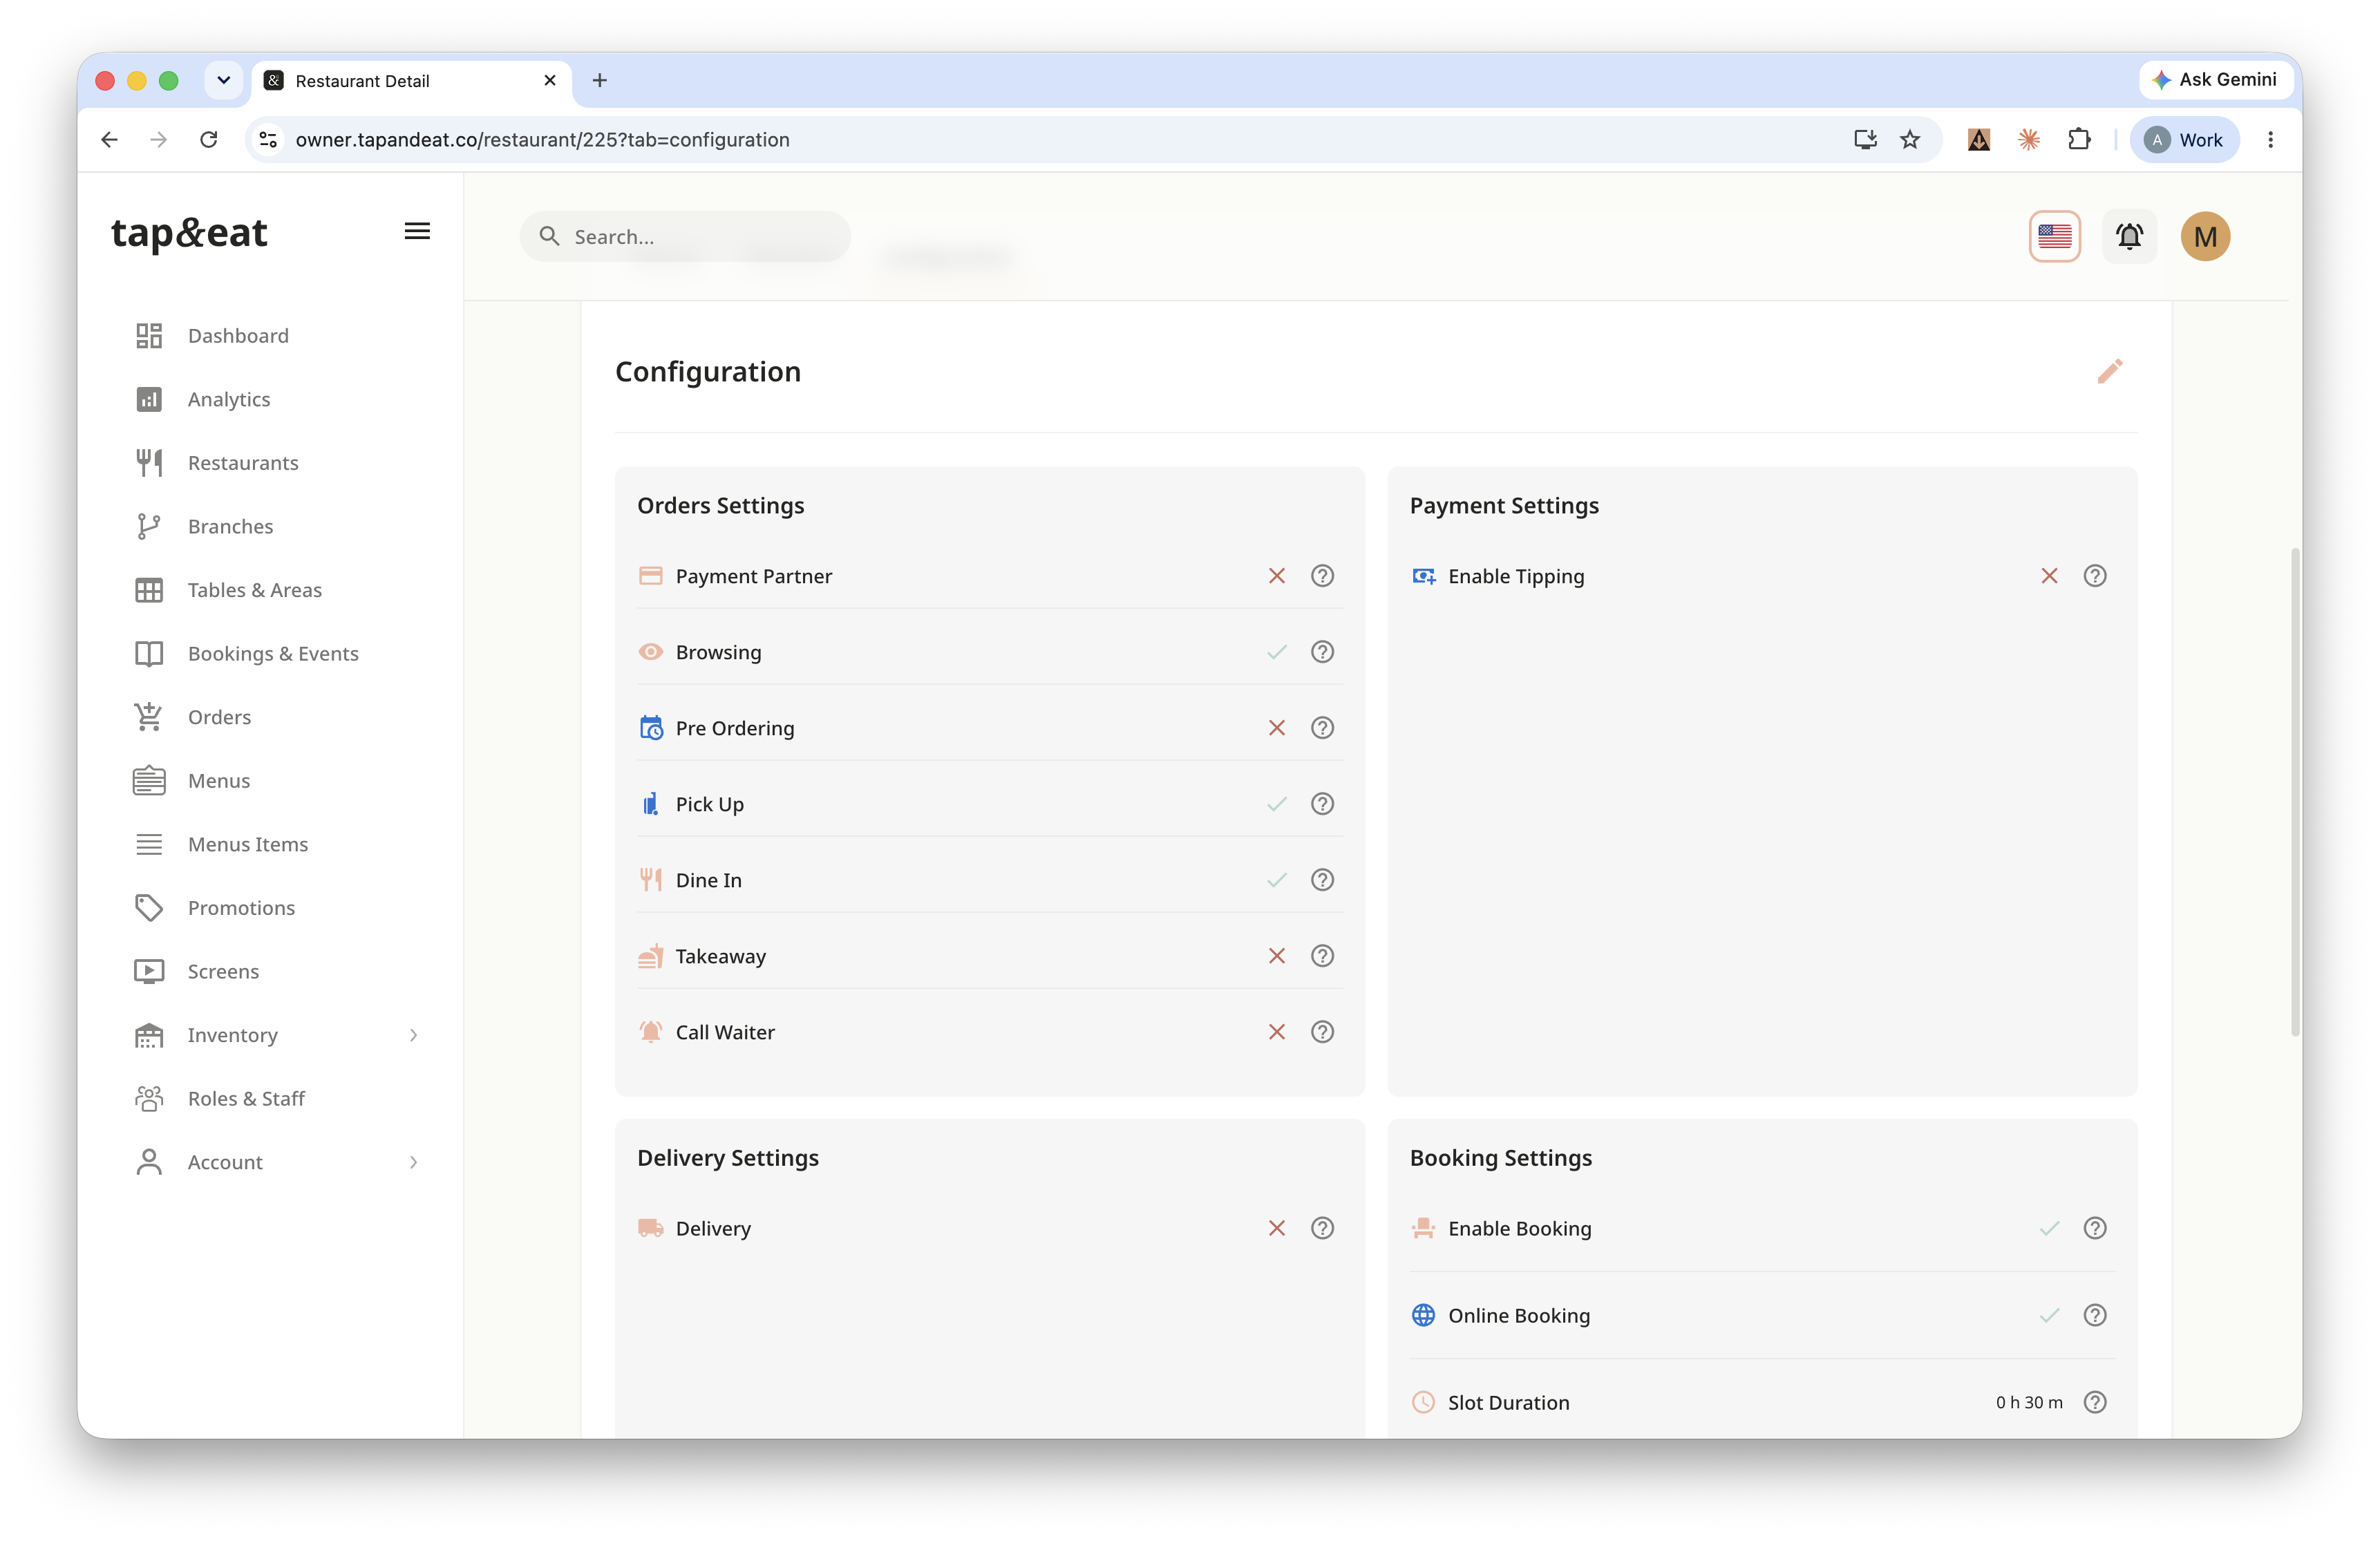
Task: Click the Enable Booking enabled checkmark status
Action: tap(2049, 1228)
